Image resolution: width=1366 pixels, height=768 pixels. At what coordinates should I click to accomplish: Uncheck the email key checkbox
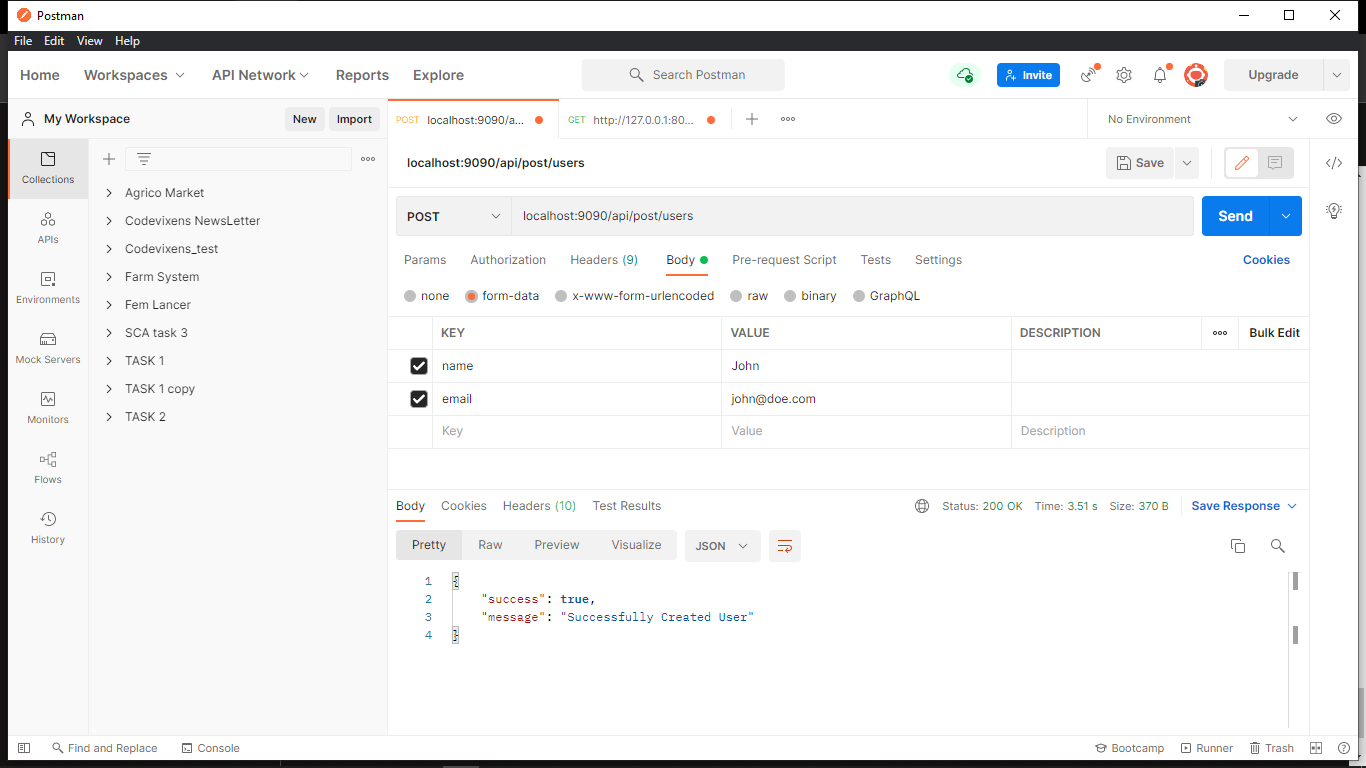[x=419, y=399]
